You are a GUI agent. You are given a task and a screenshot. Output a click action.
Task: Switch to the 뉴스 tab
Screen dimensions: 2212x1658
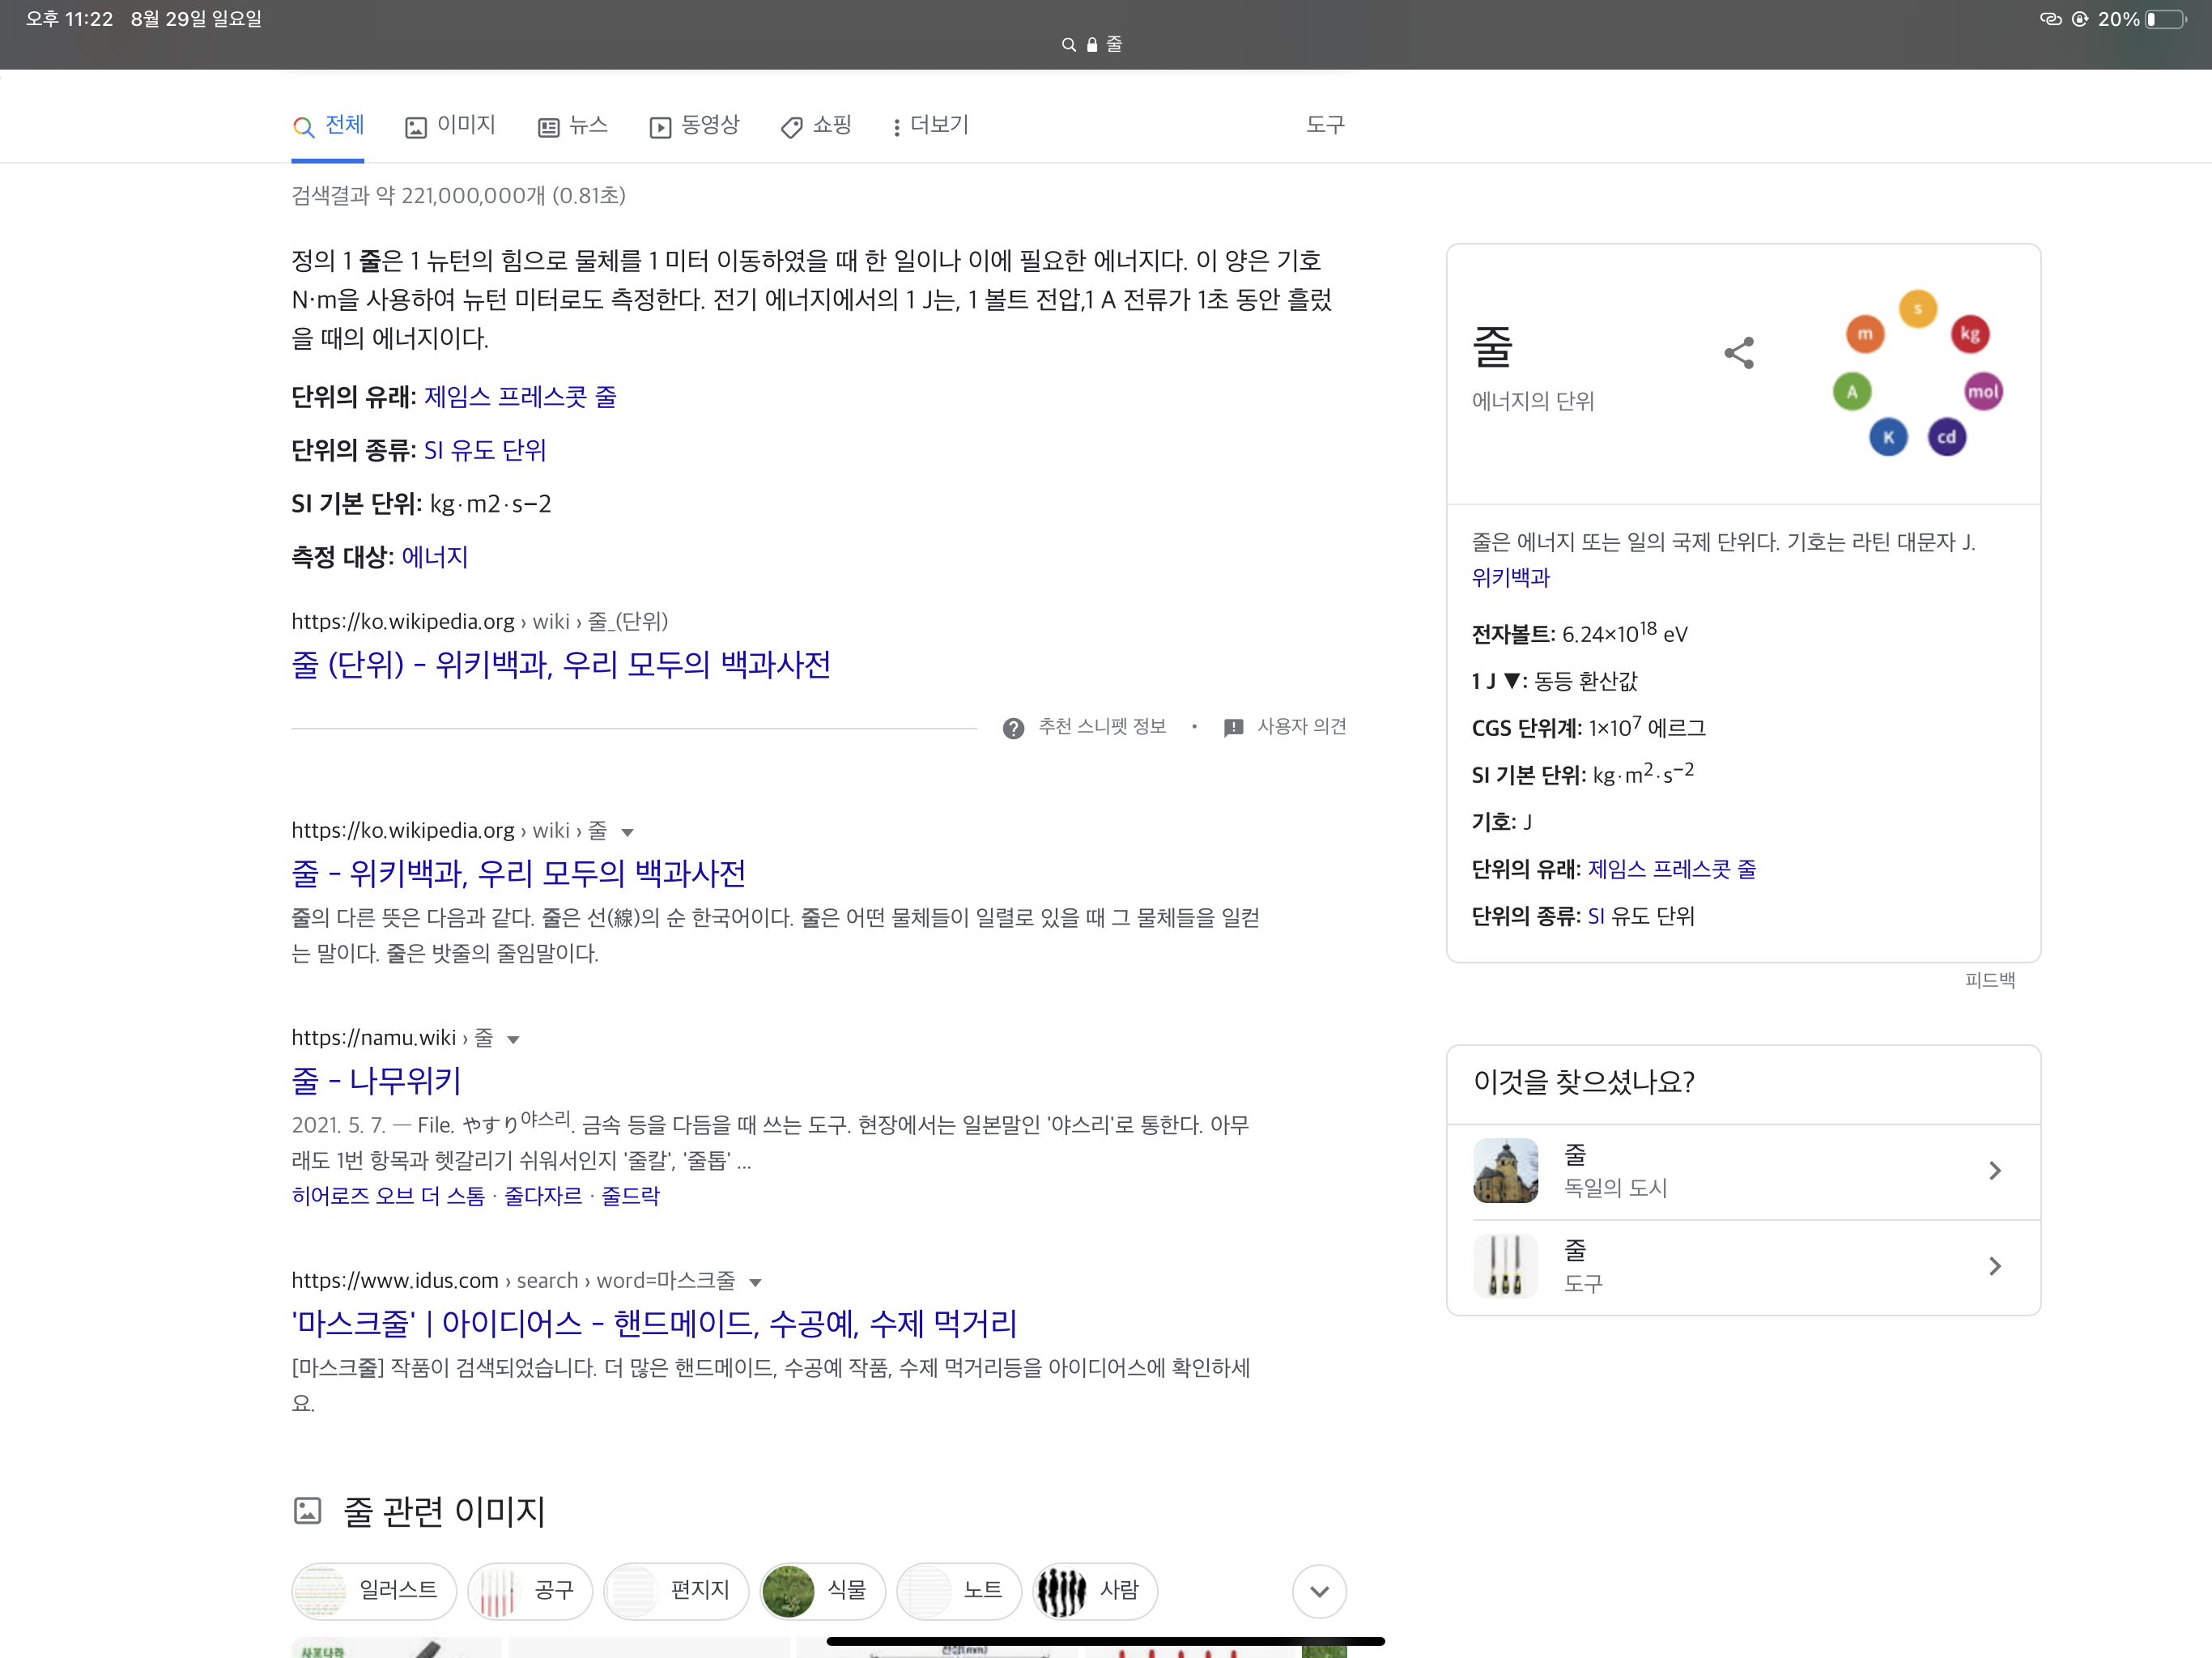pos(573,125)
